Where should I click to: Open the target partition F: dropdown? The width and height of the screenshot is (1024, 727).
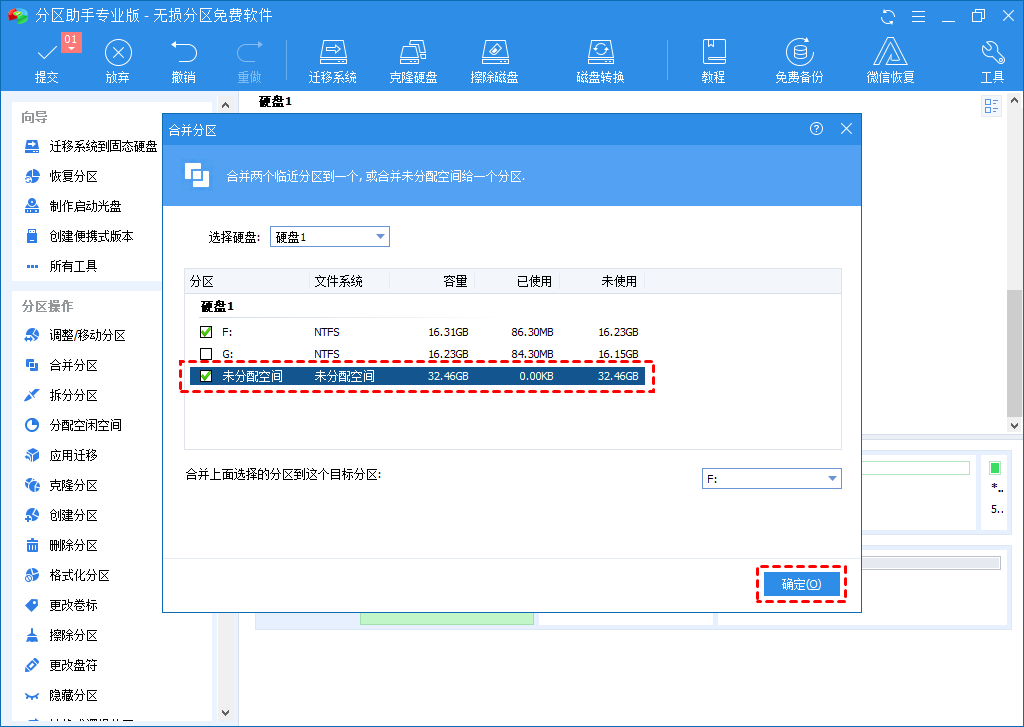click(x=771, y=479)
